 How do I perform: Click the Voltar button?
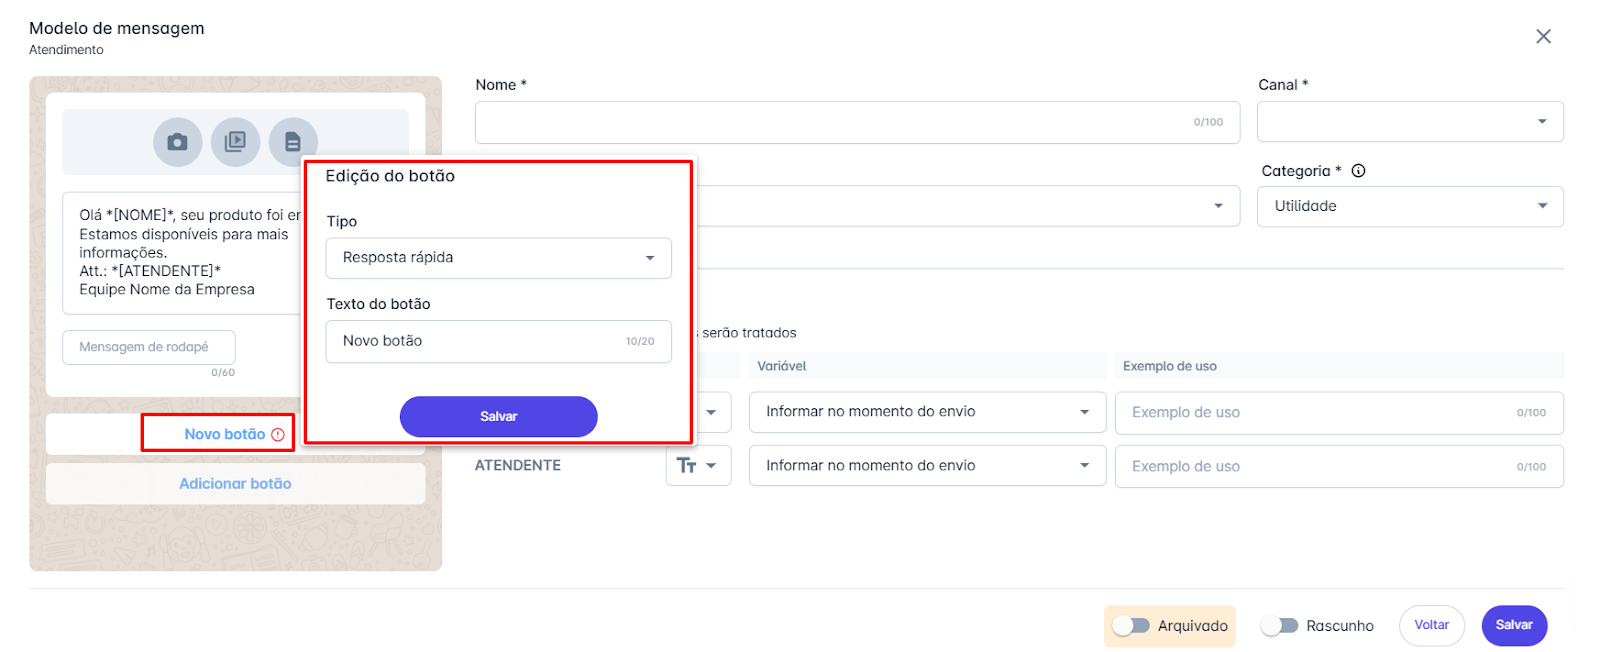tap(1431, 625)
